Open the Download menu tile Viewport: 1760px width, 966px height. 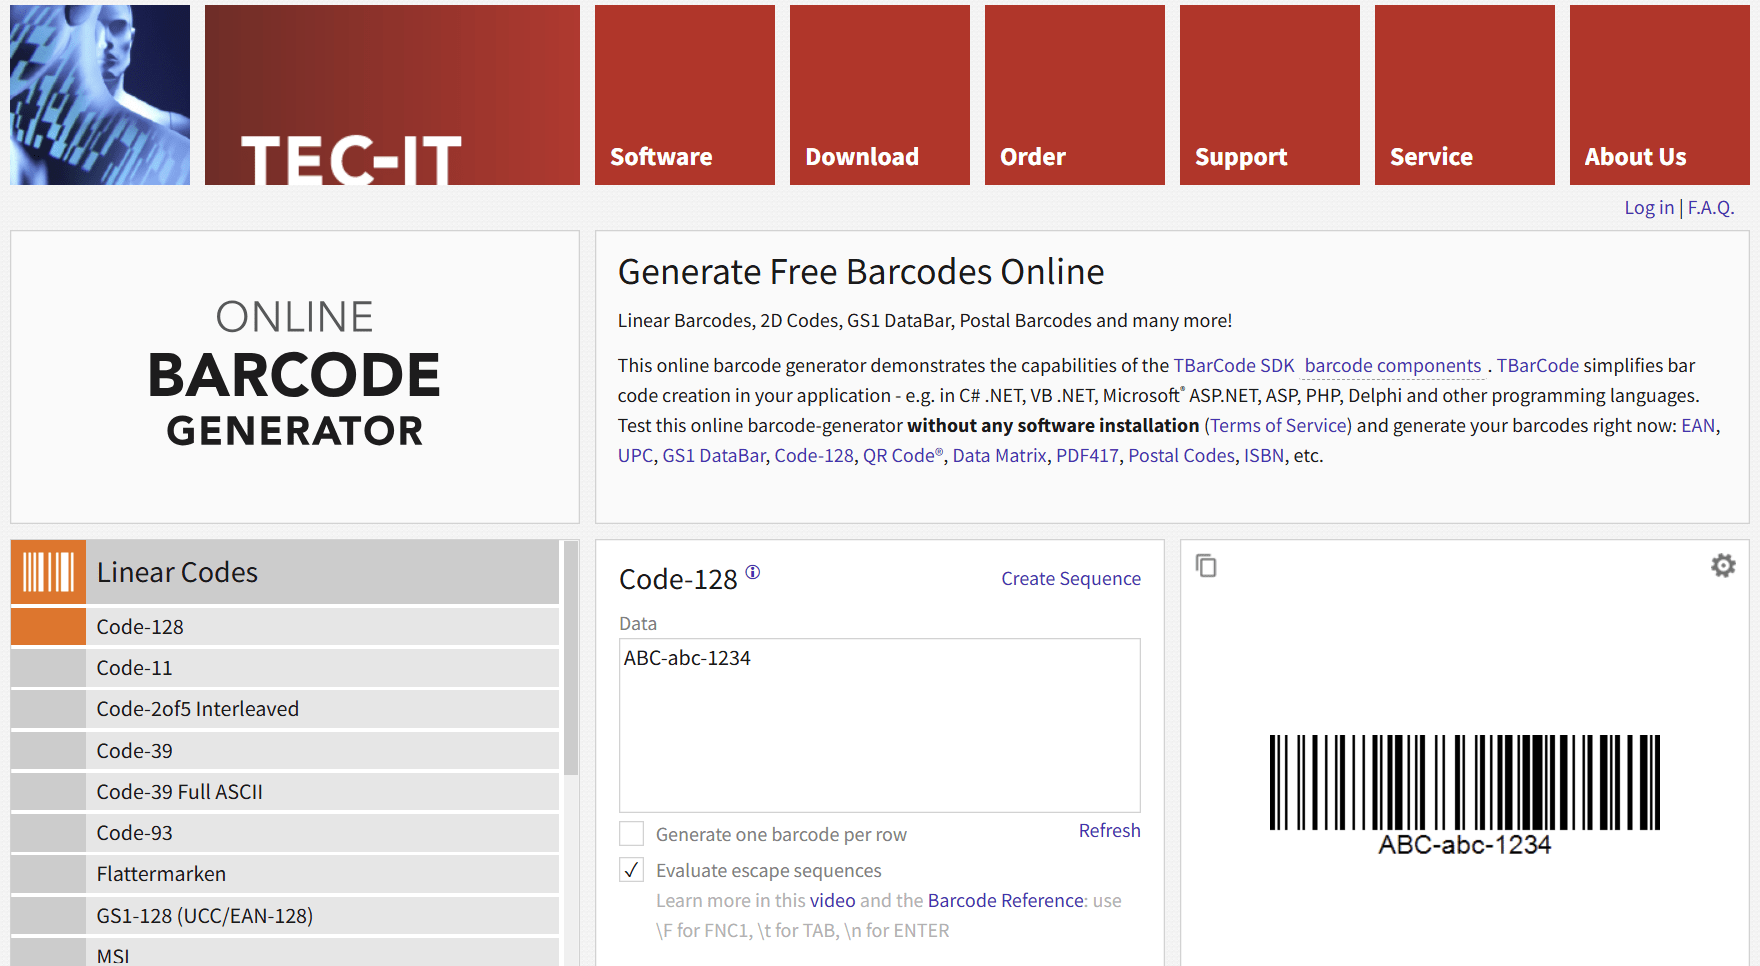880,95
